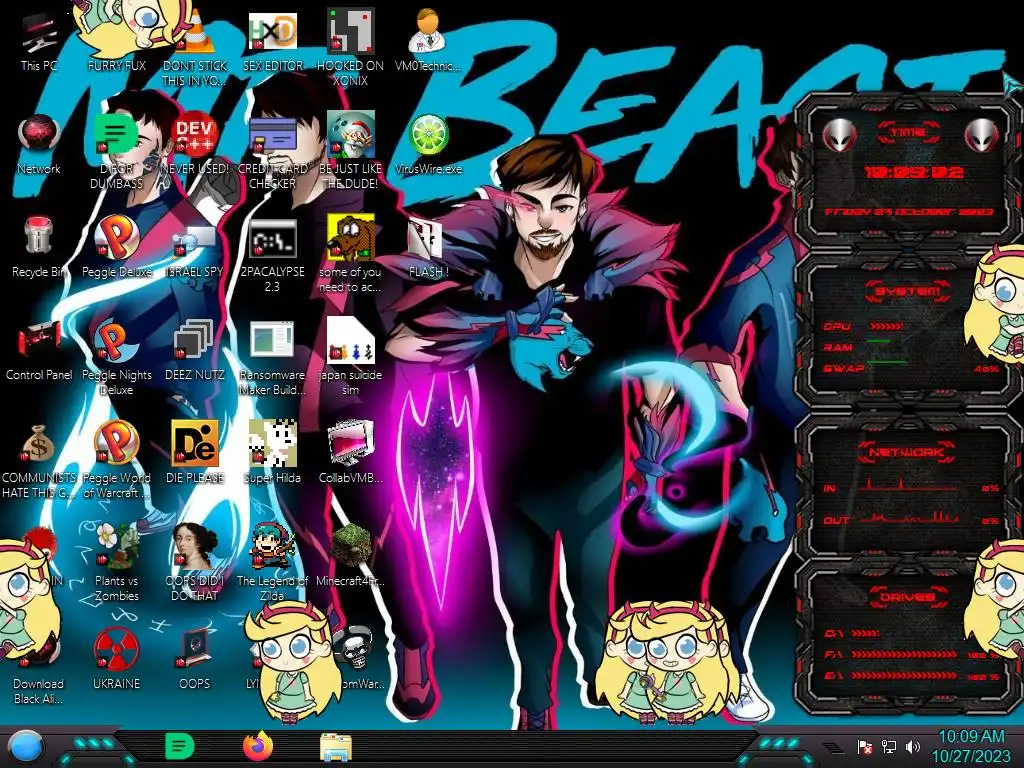Open the taskbar clock showing 10:09 AM
The image size is (1024, 768).
[x=970, y=746]
